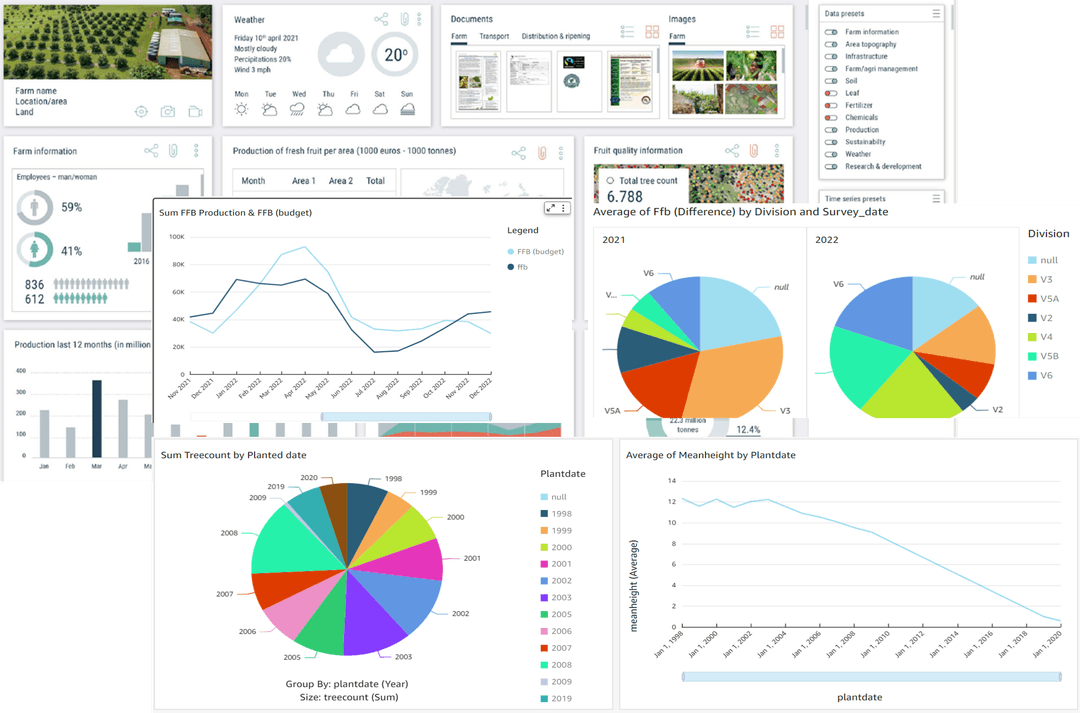Open the tractor field image thumbnail
Screen dimensions: 1080x713
697,67
